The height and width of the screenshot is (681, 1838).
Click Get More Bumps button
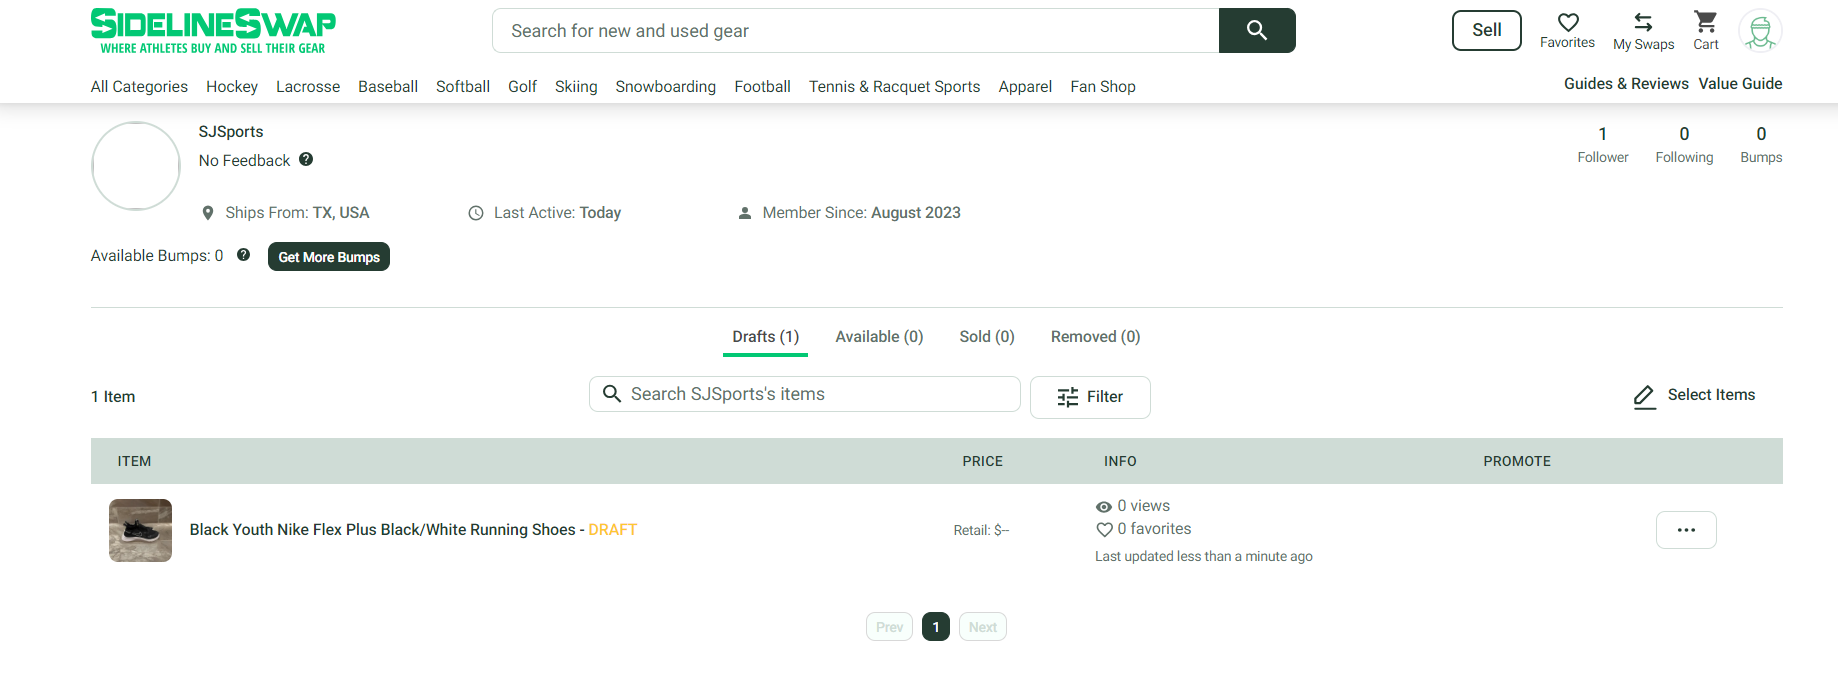(329, 257)
